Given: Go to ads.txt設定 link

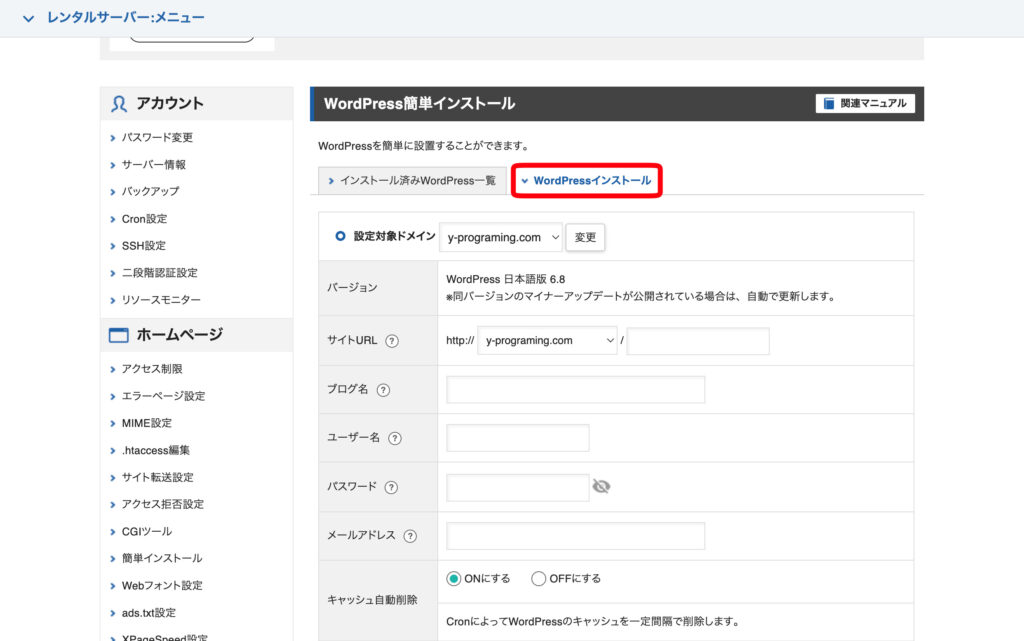Looking at the screenshot, I should [x=149, y=613].
